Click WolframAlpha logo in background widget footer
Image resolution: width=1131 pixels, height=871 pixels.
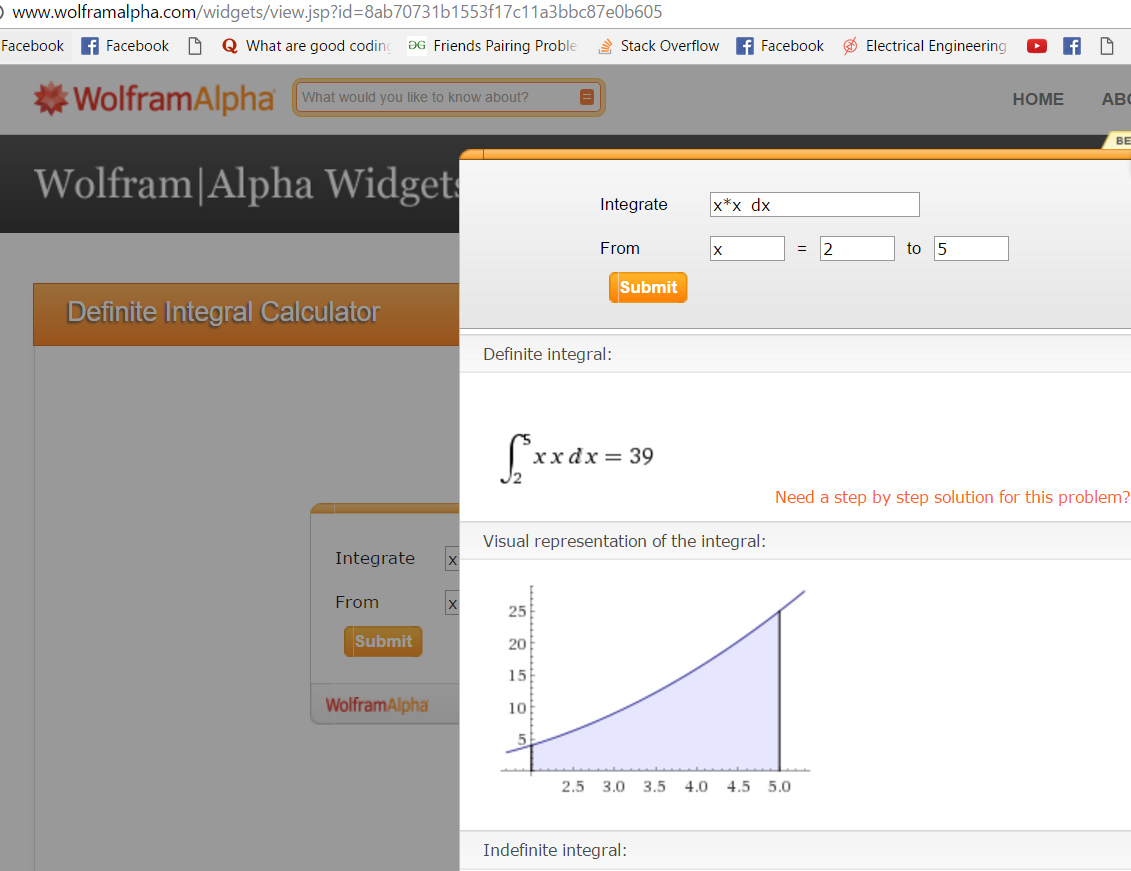(x=377, y=704)
